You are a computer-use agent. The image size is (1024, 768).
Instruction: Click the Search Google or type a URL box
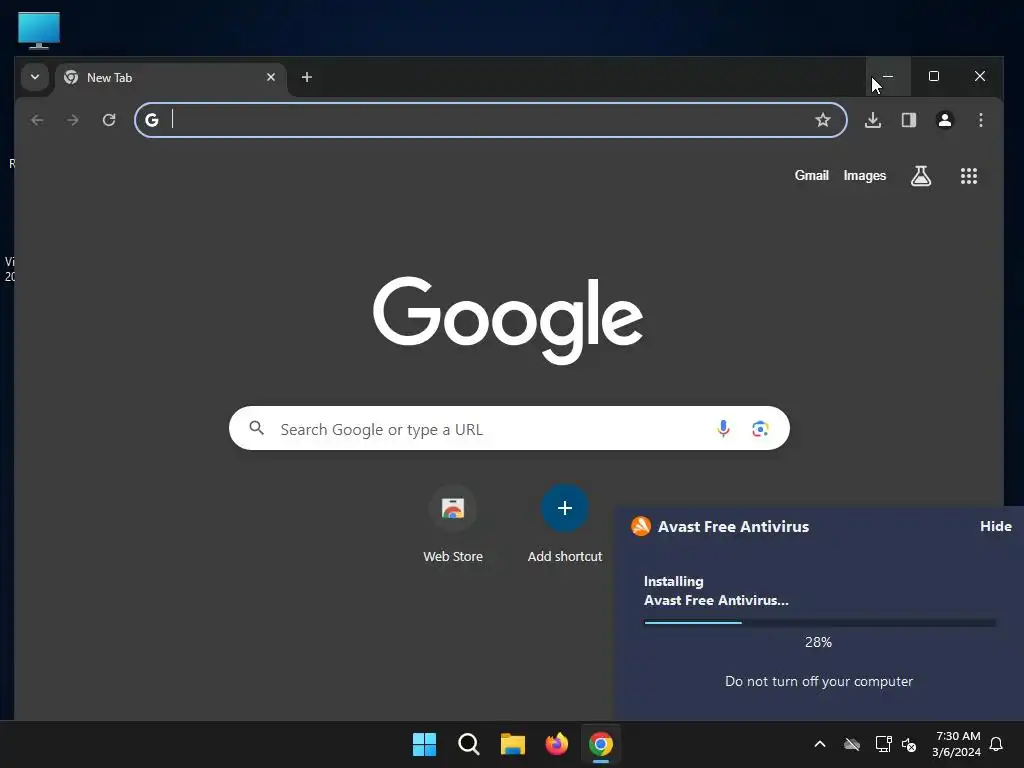click(x=509, y=428)
